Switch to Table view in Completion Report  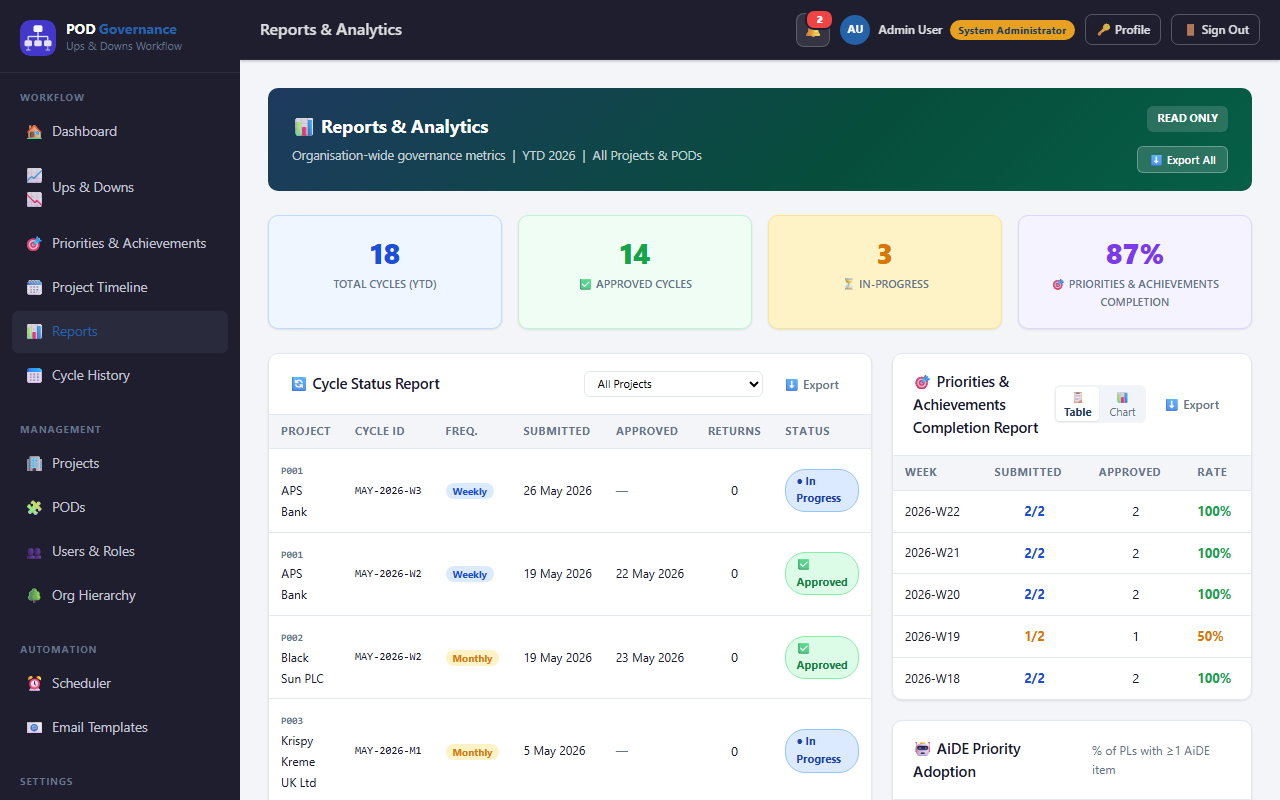pyautogui.click(x=1078, y=404)
